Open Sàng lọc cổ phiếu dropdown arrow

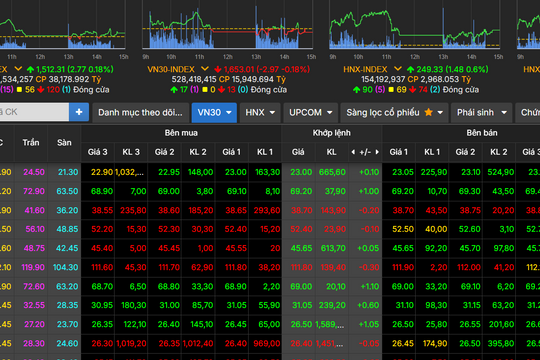440,113
